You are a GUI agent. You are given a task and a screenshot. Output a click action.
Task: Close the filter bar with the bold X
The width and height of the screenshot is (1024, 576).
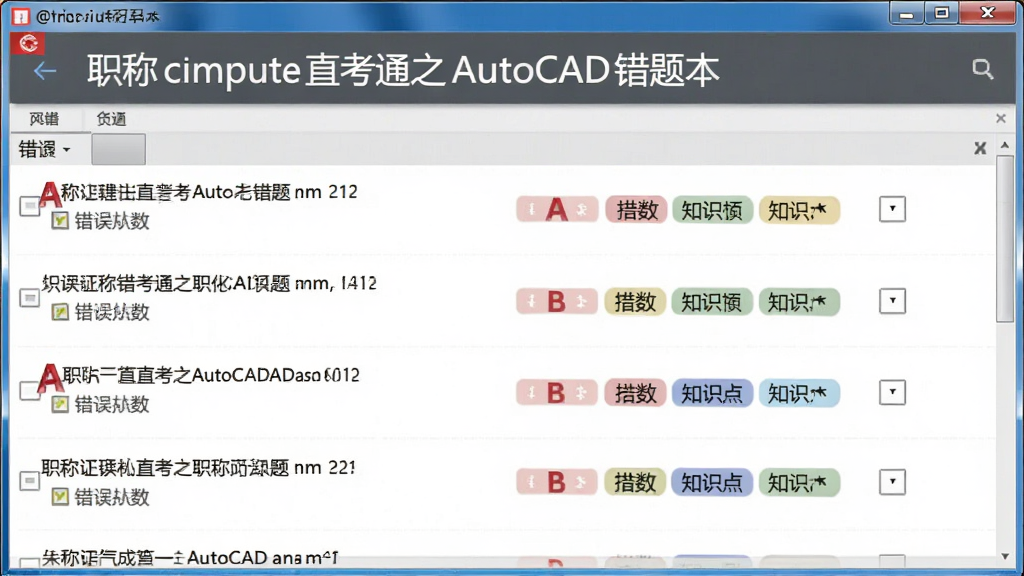[x=980, y=148]
